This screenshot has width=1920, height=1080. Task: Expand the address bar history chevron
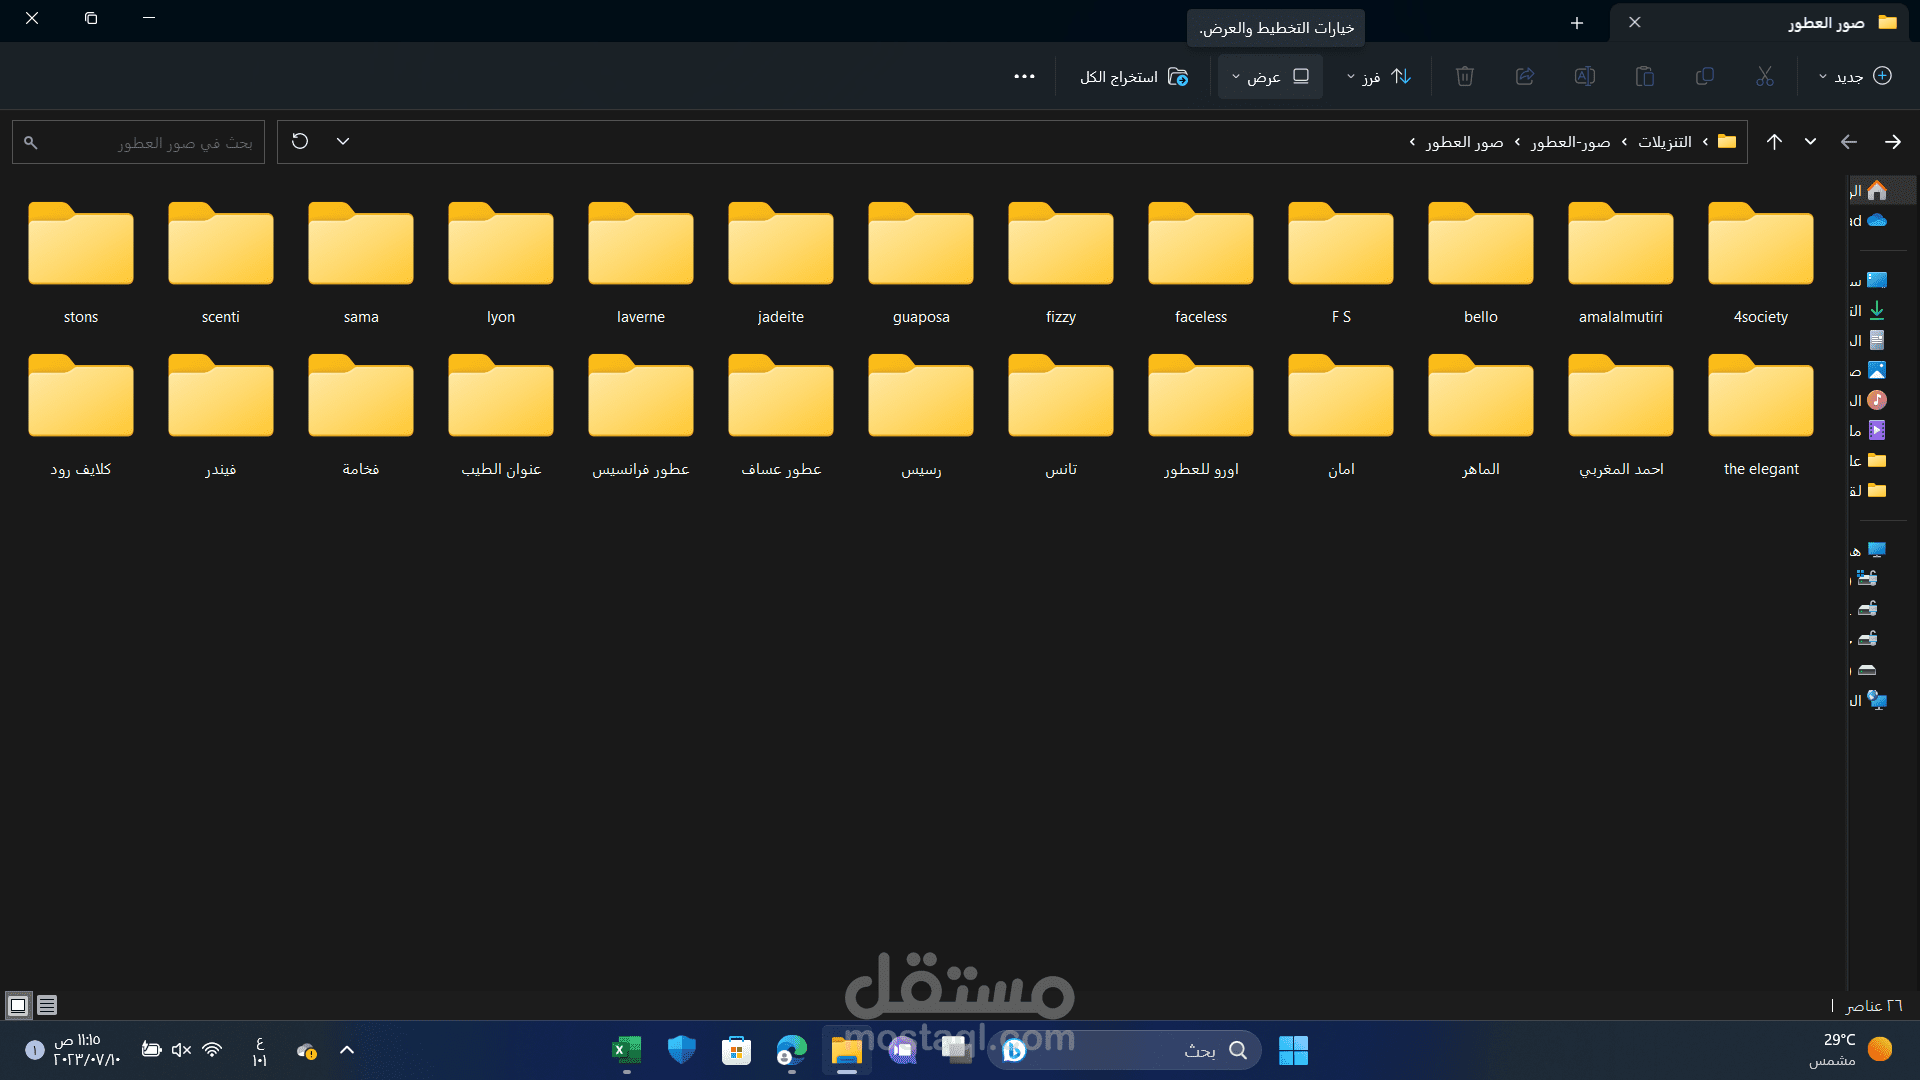(343, 142)
